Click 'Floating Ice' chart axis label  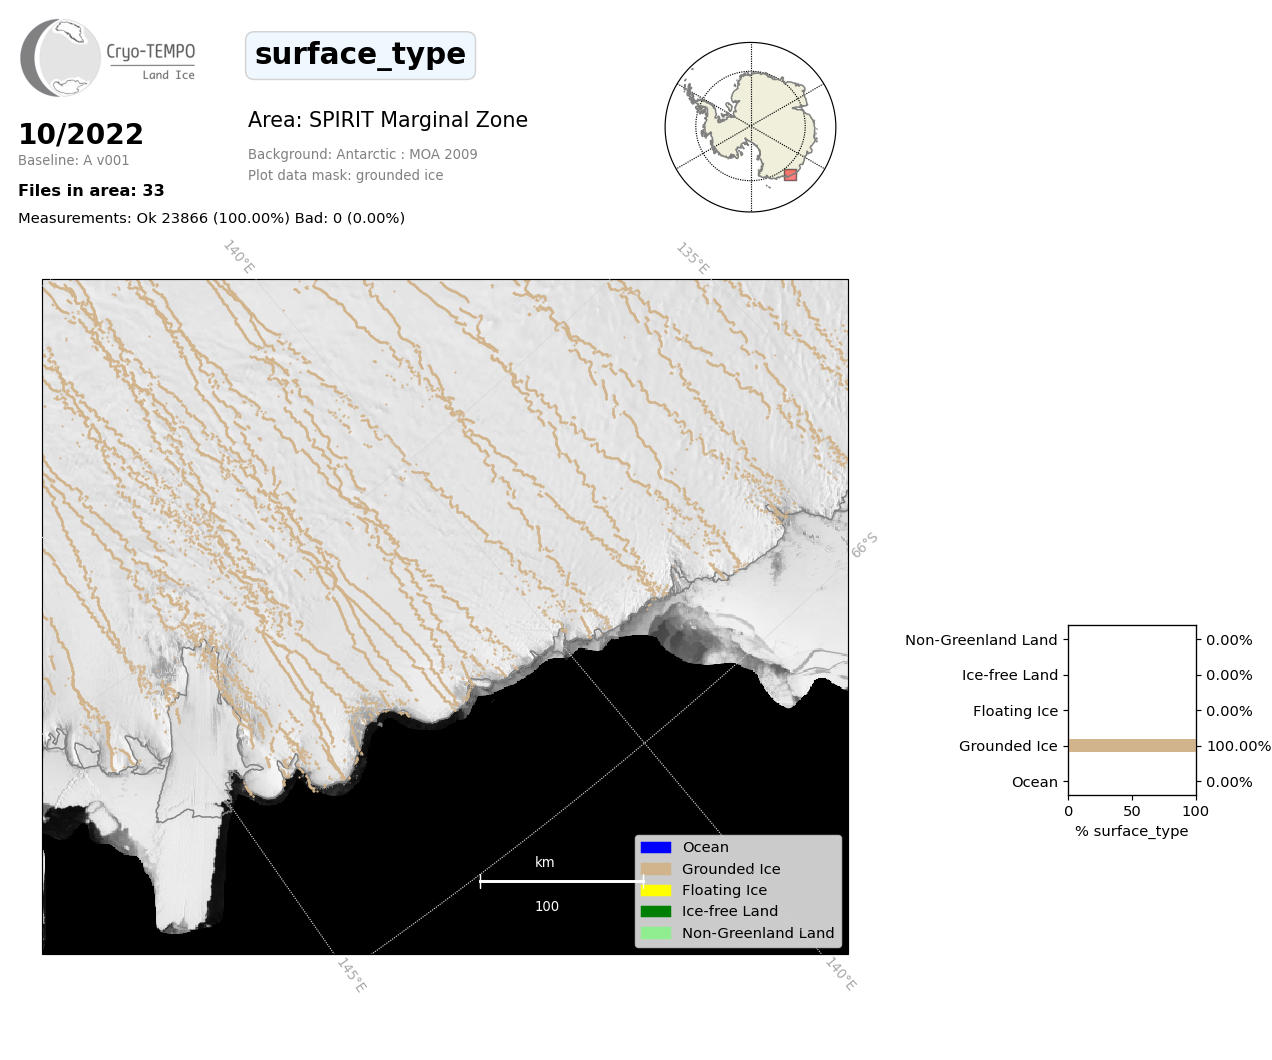[1015, 711]
